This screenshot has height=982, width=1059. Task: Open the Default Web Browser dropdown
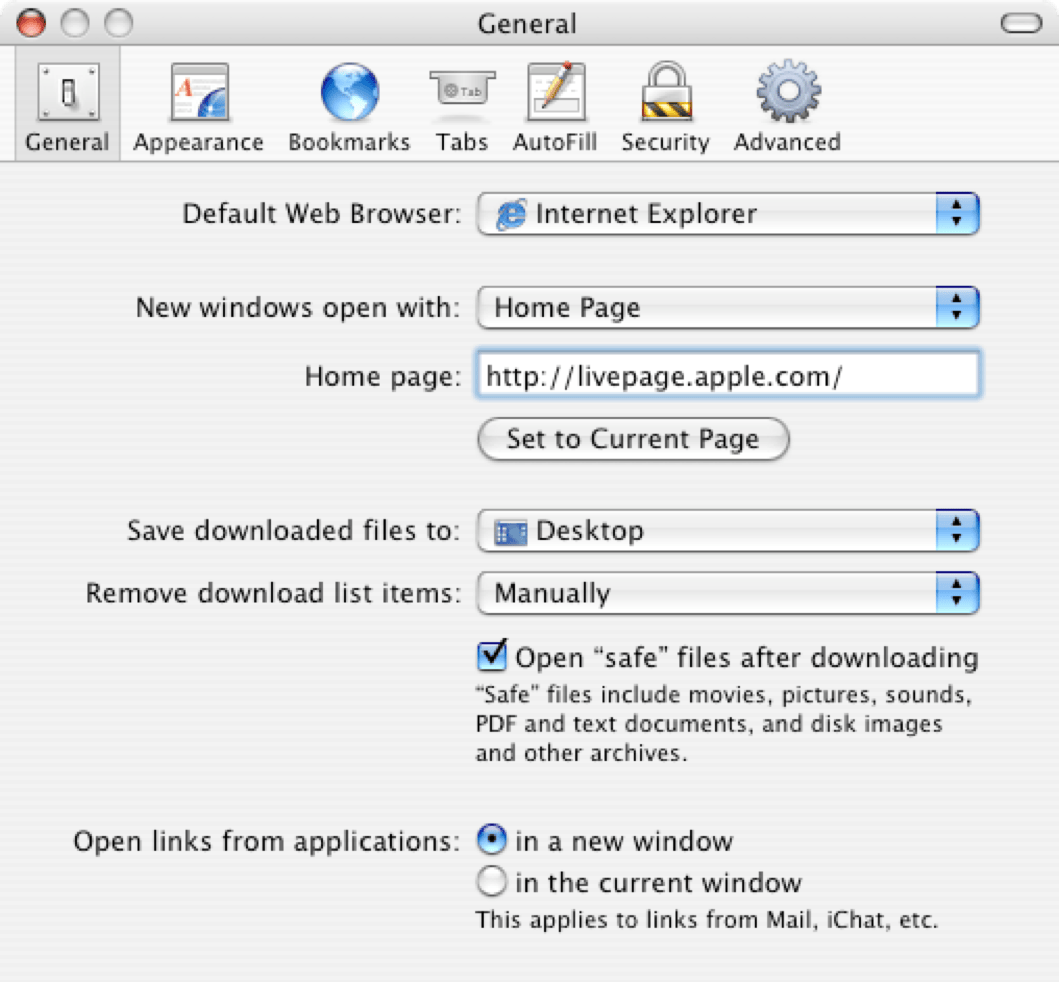(x=728, y=214)
